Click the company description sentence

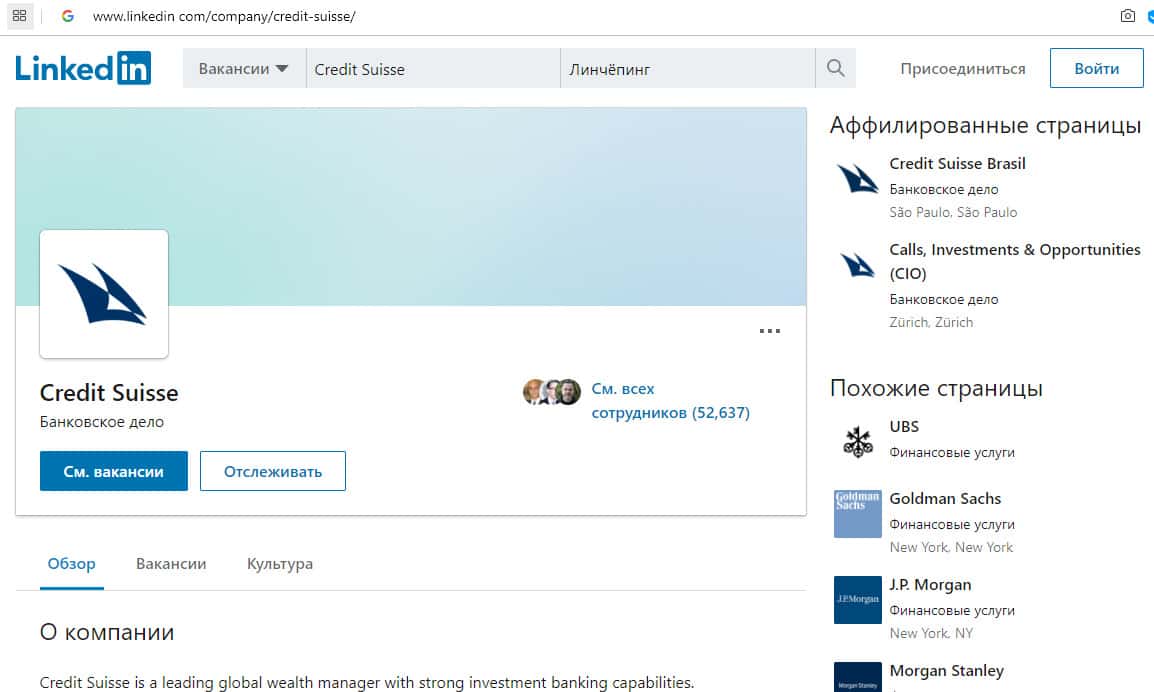(367, 682)
